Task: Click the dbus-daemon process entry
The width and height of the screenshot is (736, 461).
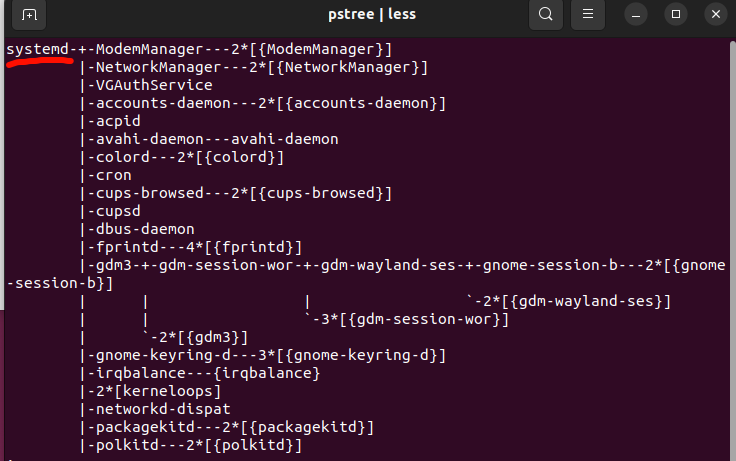Action: 145,229
